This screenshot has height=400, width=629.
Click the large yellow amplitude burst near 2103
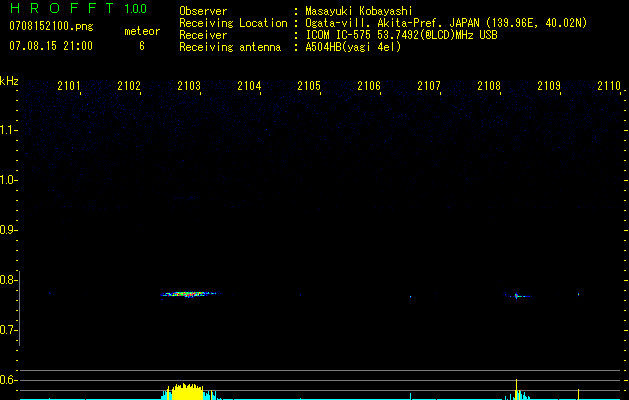point(185,391)
